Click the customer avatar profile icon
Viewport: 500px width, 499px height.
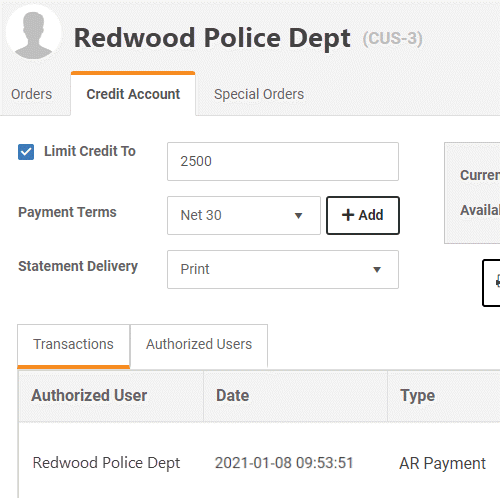click(x=33, y=32)
